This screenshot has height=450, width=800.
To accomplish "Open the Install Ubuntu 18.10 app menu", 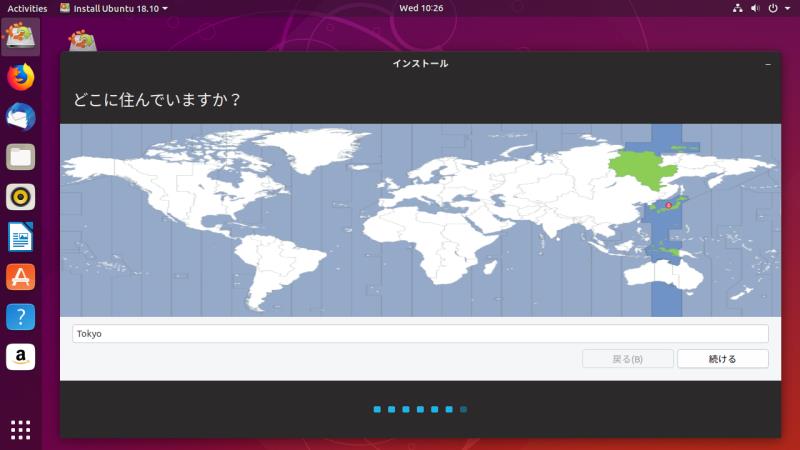I will tap(114, 8).
